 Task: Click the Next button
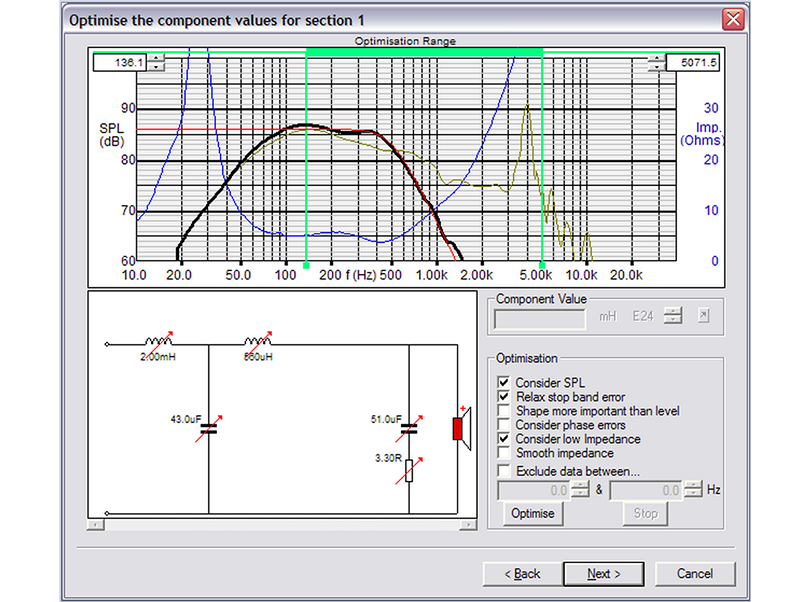pyautogui.click(x=603, y=574)
